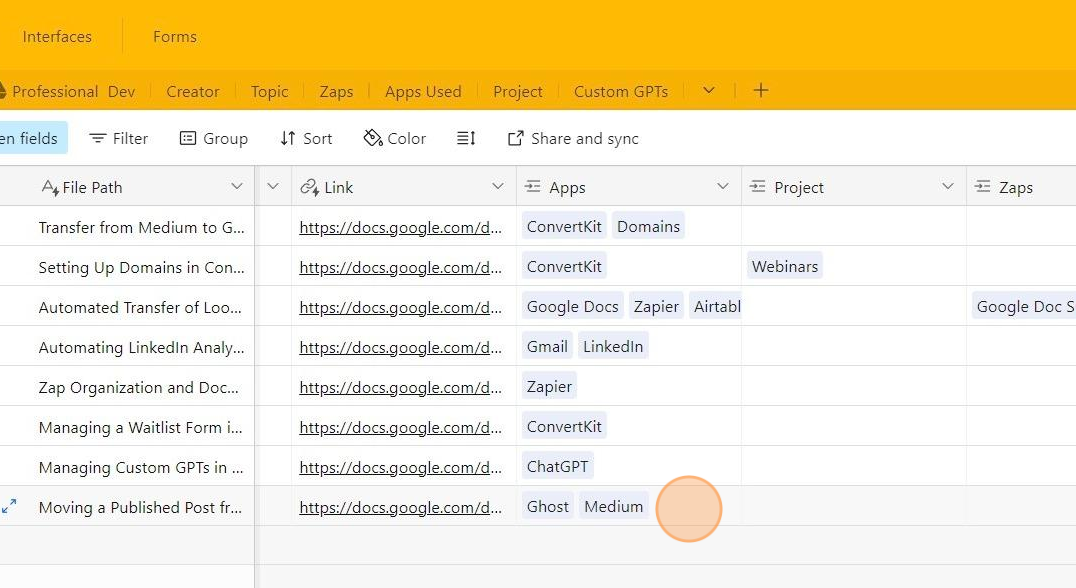Open the Color records options

395,139
